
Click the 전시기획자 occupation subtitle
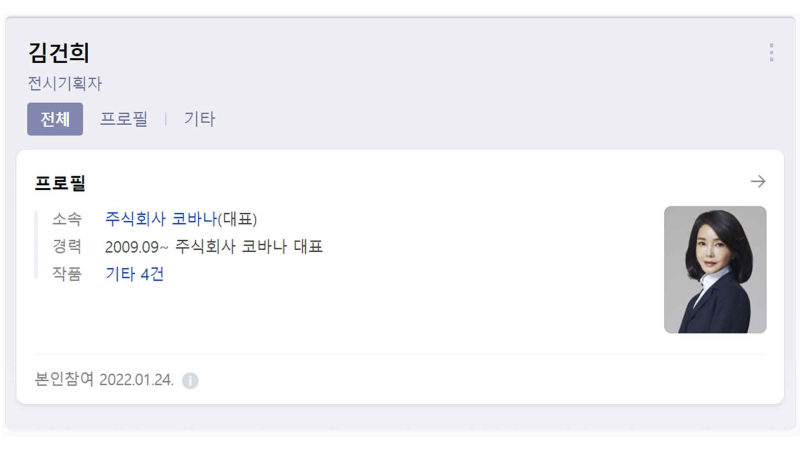point(65,84)
